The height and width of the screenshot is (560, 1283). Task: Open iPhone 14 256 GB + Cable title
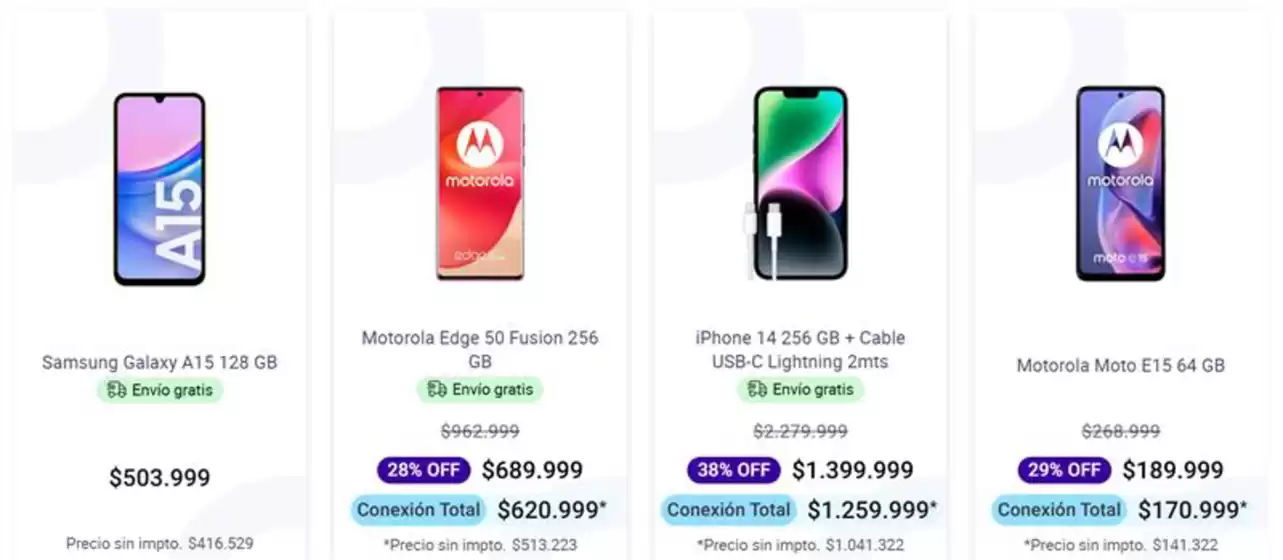click(800, 349)
